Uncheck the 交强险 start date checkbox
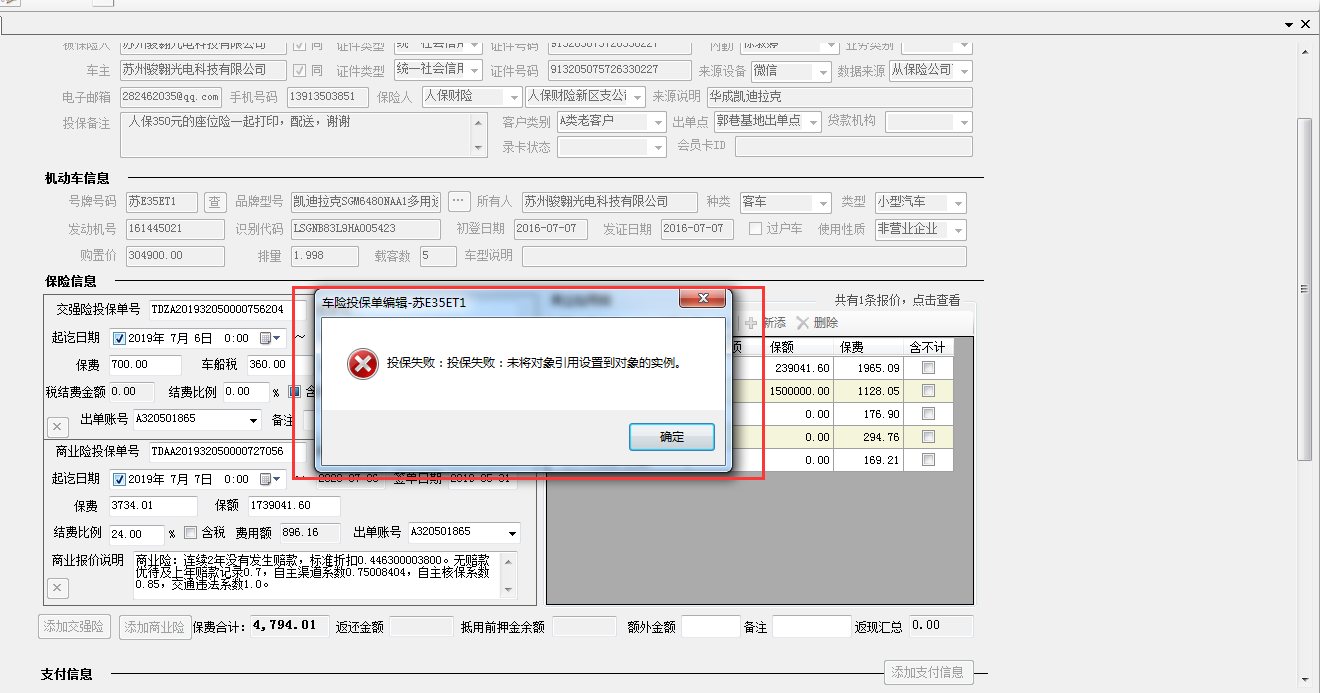This screenshot has height=693, width=1320. pos(120,338)
